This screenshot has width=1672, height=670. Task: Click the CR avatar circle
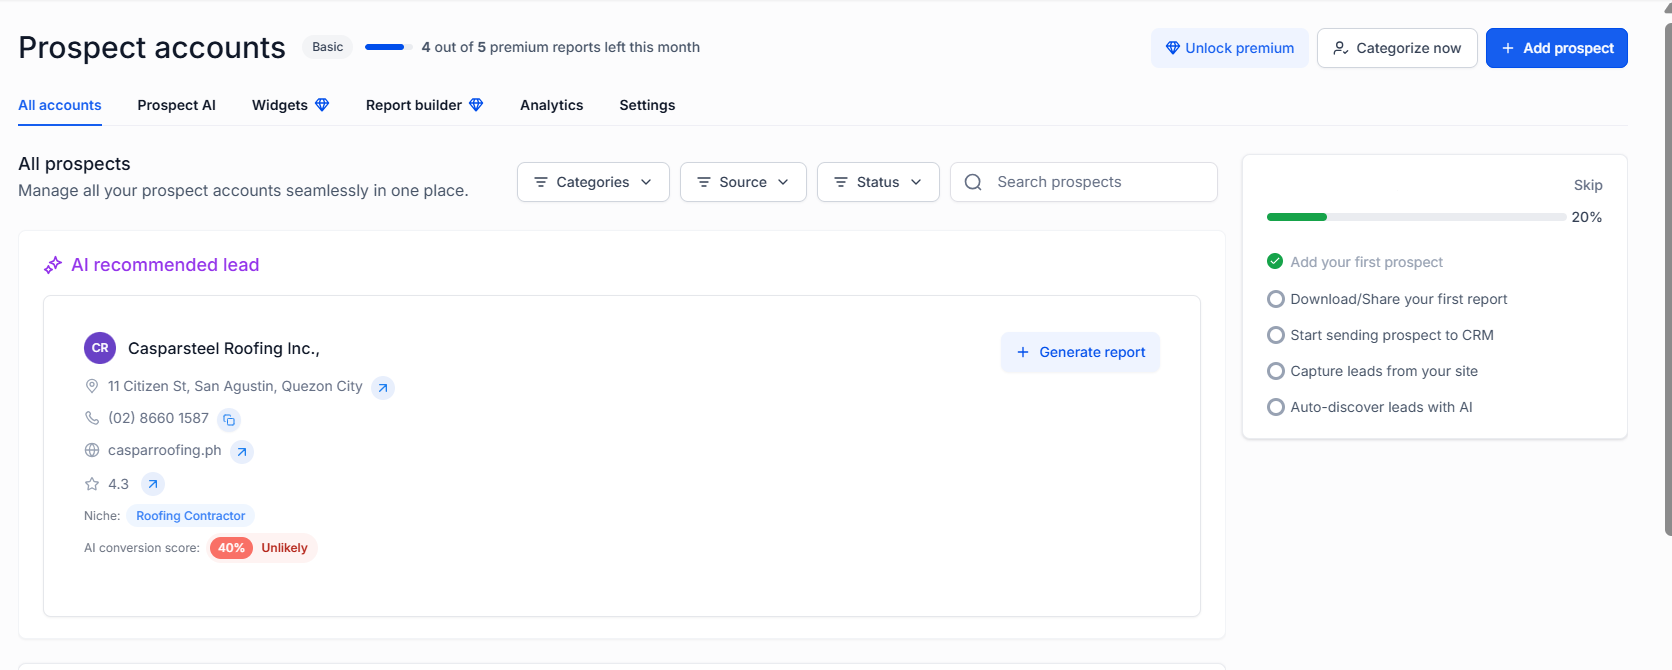[100, 348]
